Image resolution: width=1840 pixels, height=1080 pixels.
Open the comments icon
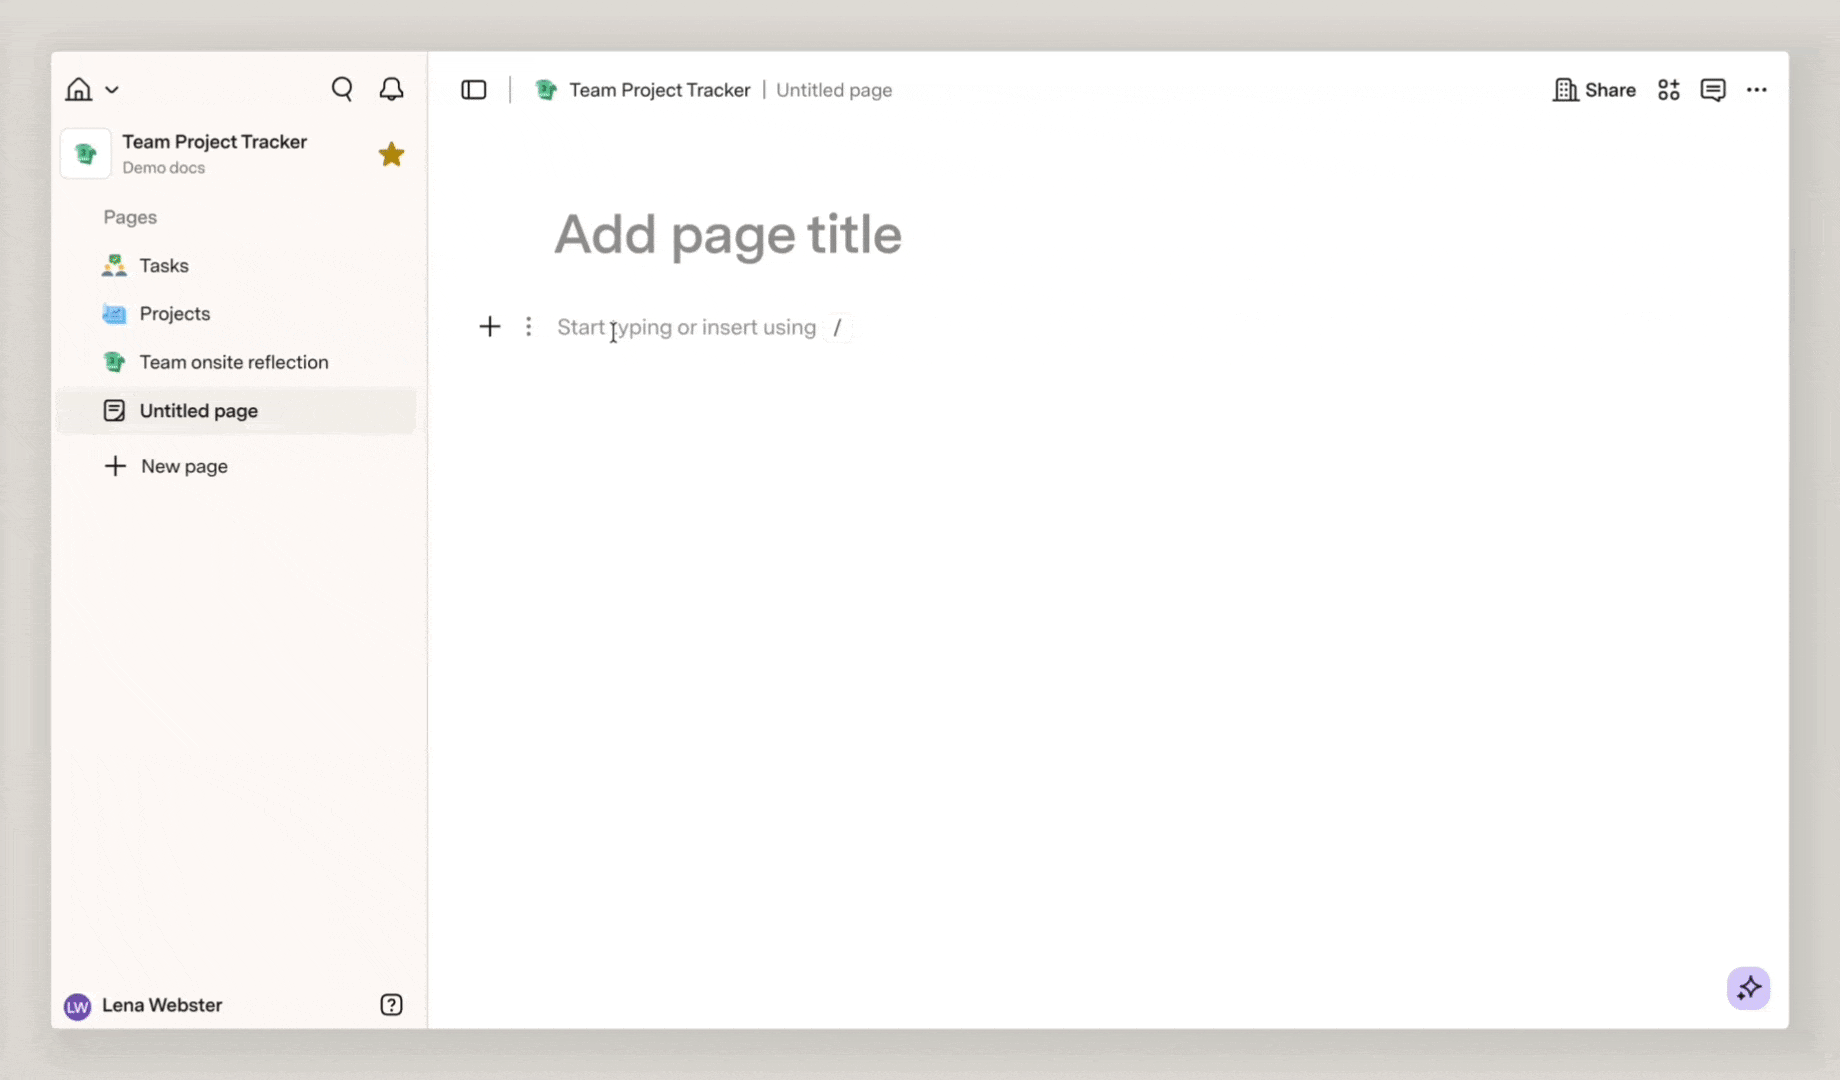click(1713, 90)
